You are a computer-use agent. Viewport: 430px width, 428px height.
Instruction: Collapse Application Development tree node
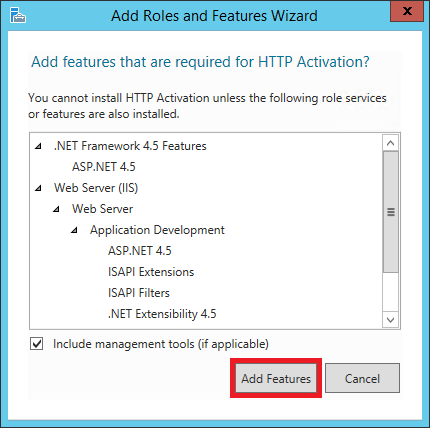[75, 230]
